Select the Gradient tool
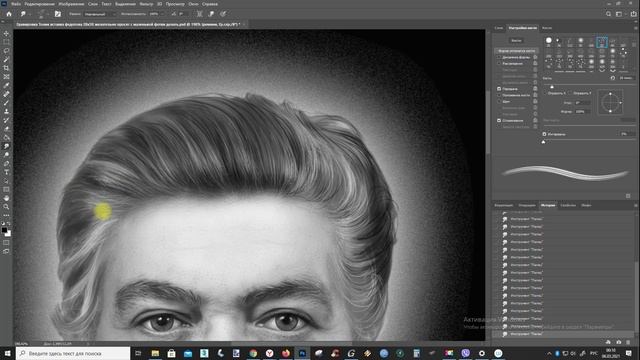Viewport: 640px width, 360px height. [6, 138]
